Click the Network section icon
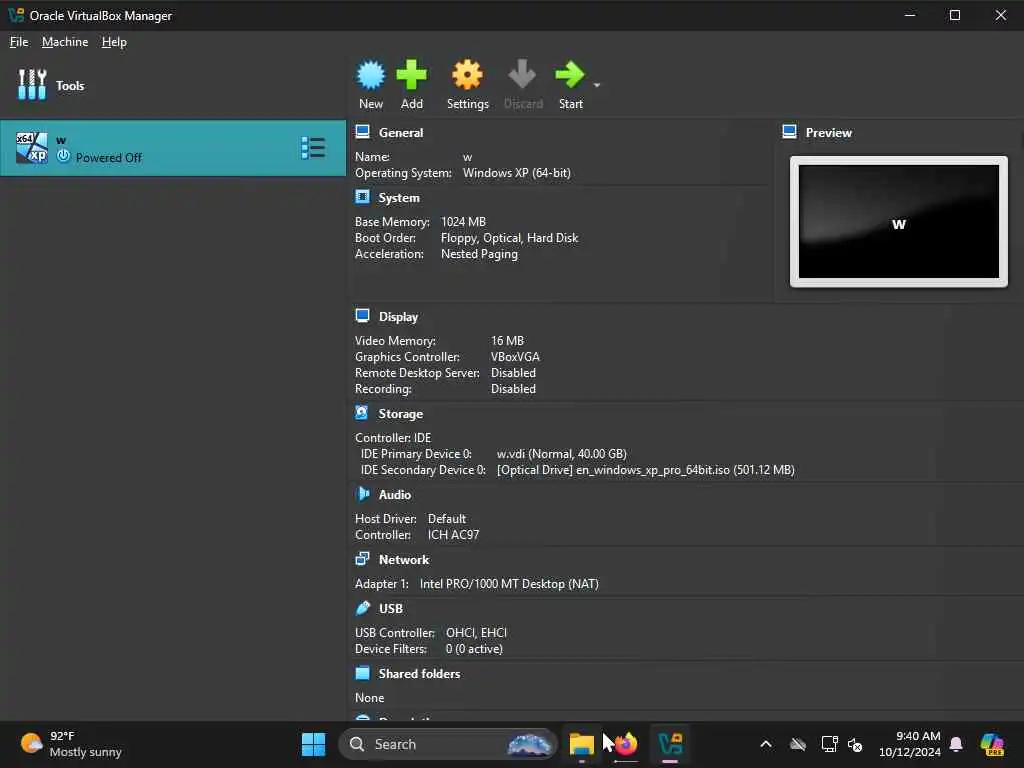Viewport: 1024px width, 768px height. point(362,559)
